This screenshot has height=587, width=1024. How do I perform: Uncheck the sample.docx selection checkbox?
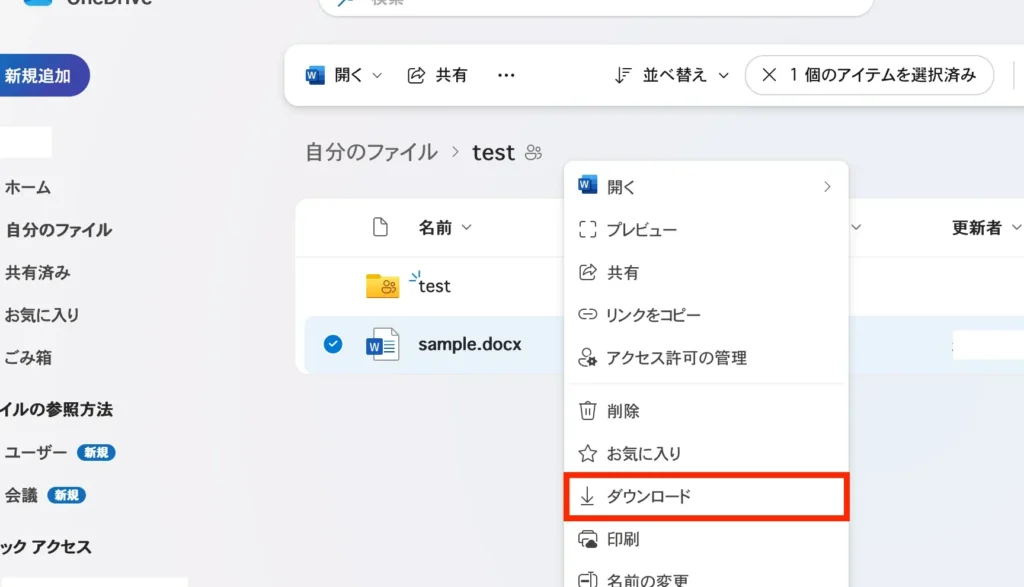pyautogui.click(x=333, y=344)
